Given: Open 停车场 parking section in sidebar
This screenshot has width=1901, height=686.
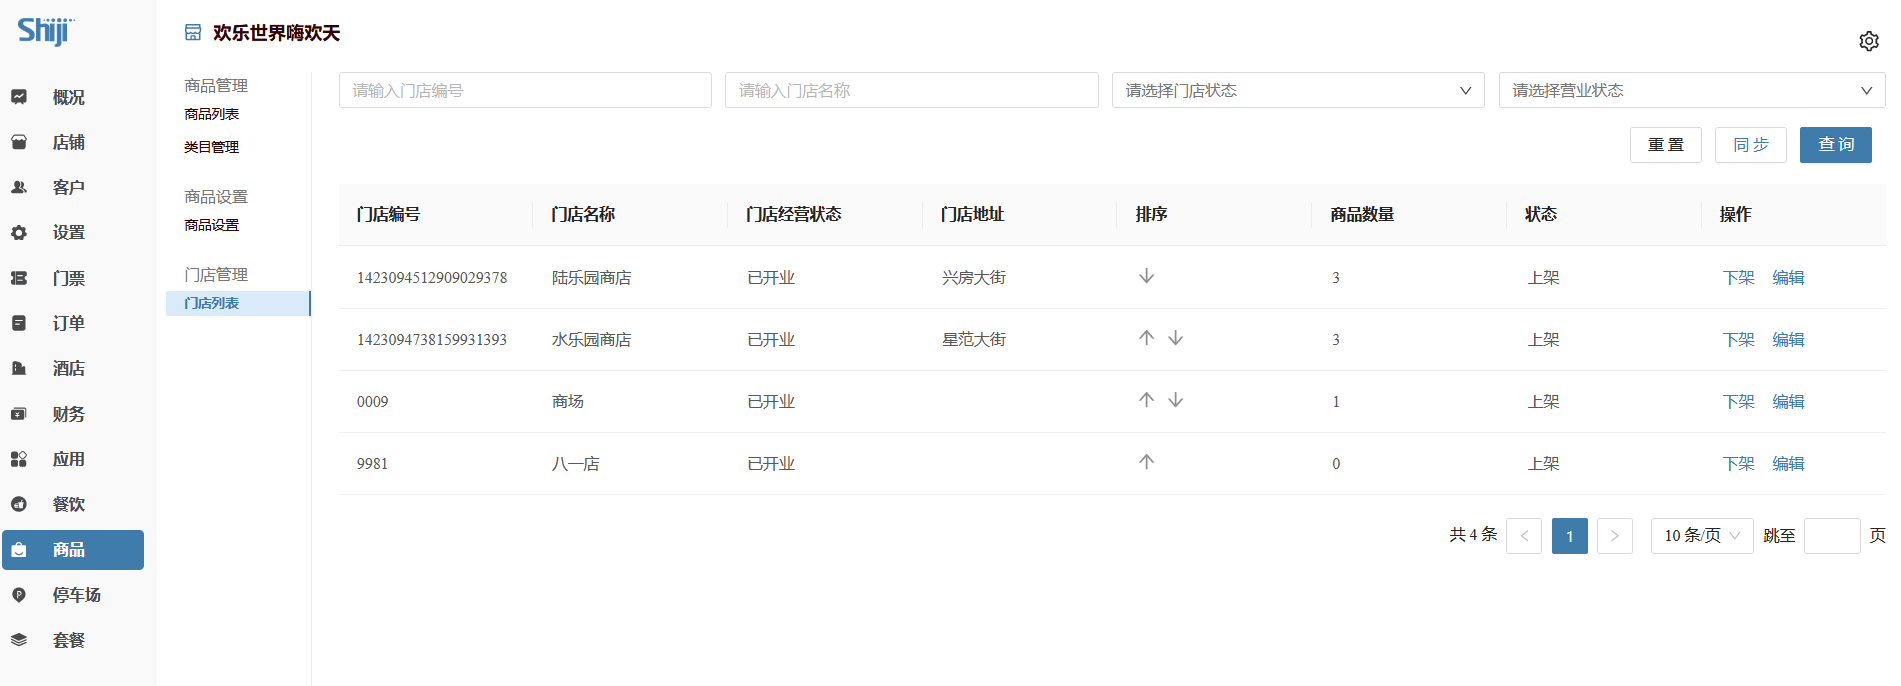Looking at the screenshot, I should click(76, 595).
